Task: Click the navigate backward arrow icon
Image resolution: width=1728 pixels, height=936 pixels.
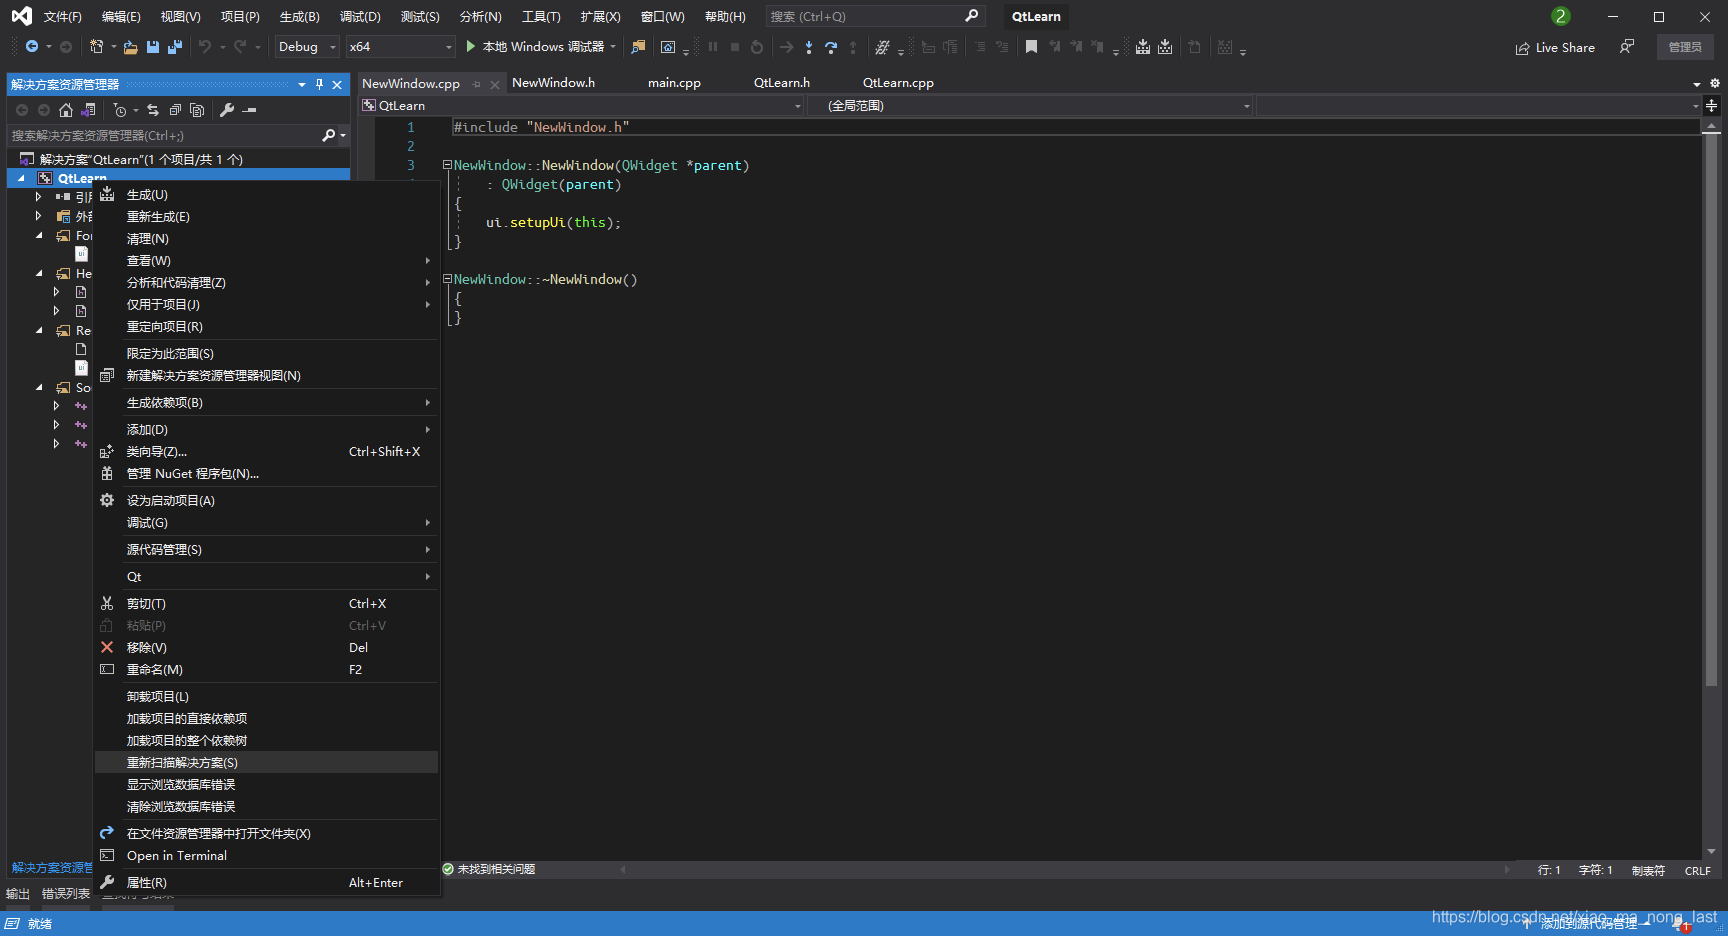Action: [32, 47]
